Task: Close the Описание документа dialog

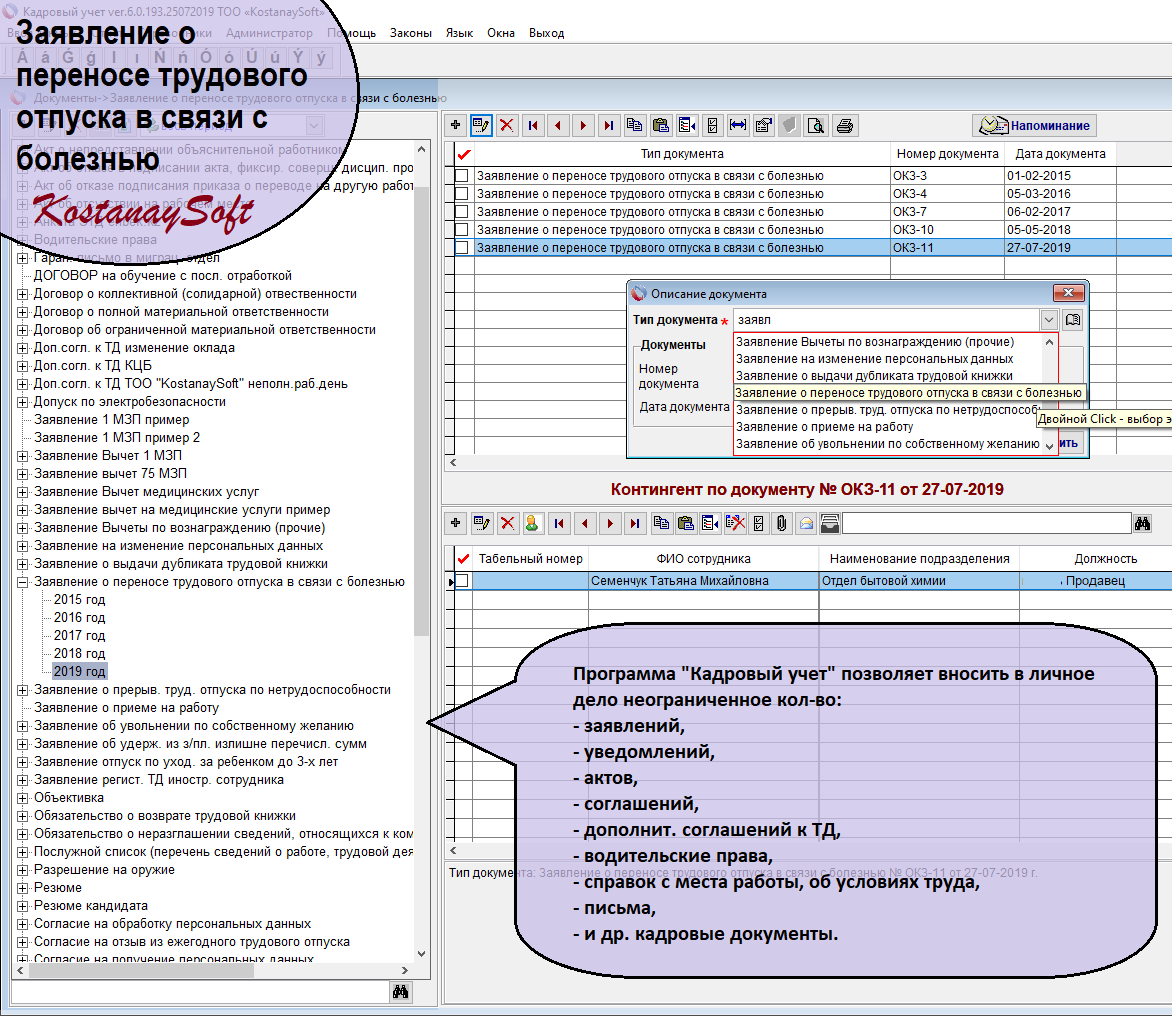Action: [1068, 293]
